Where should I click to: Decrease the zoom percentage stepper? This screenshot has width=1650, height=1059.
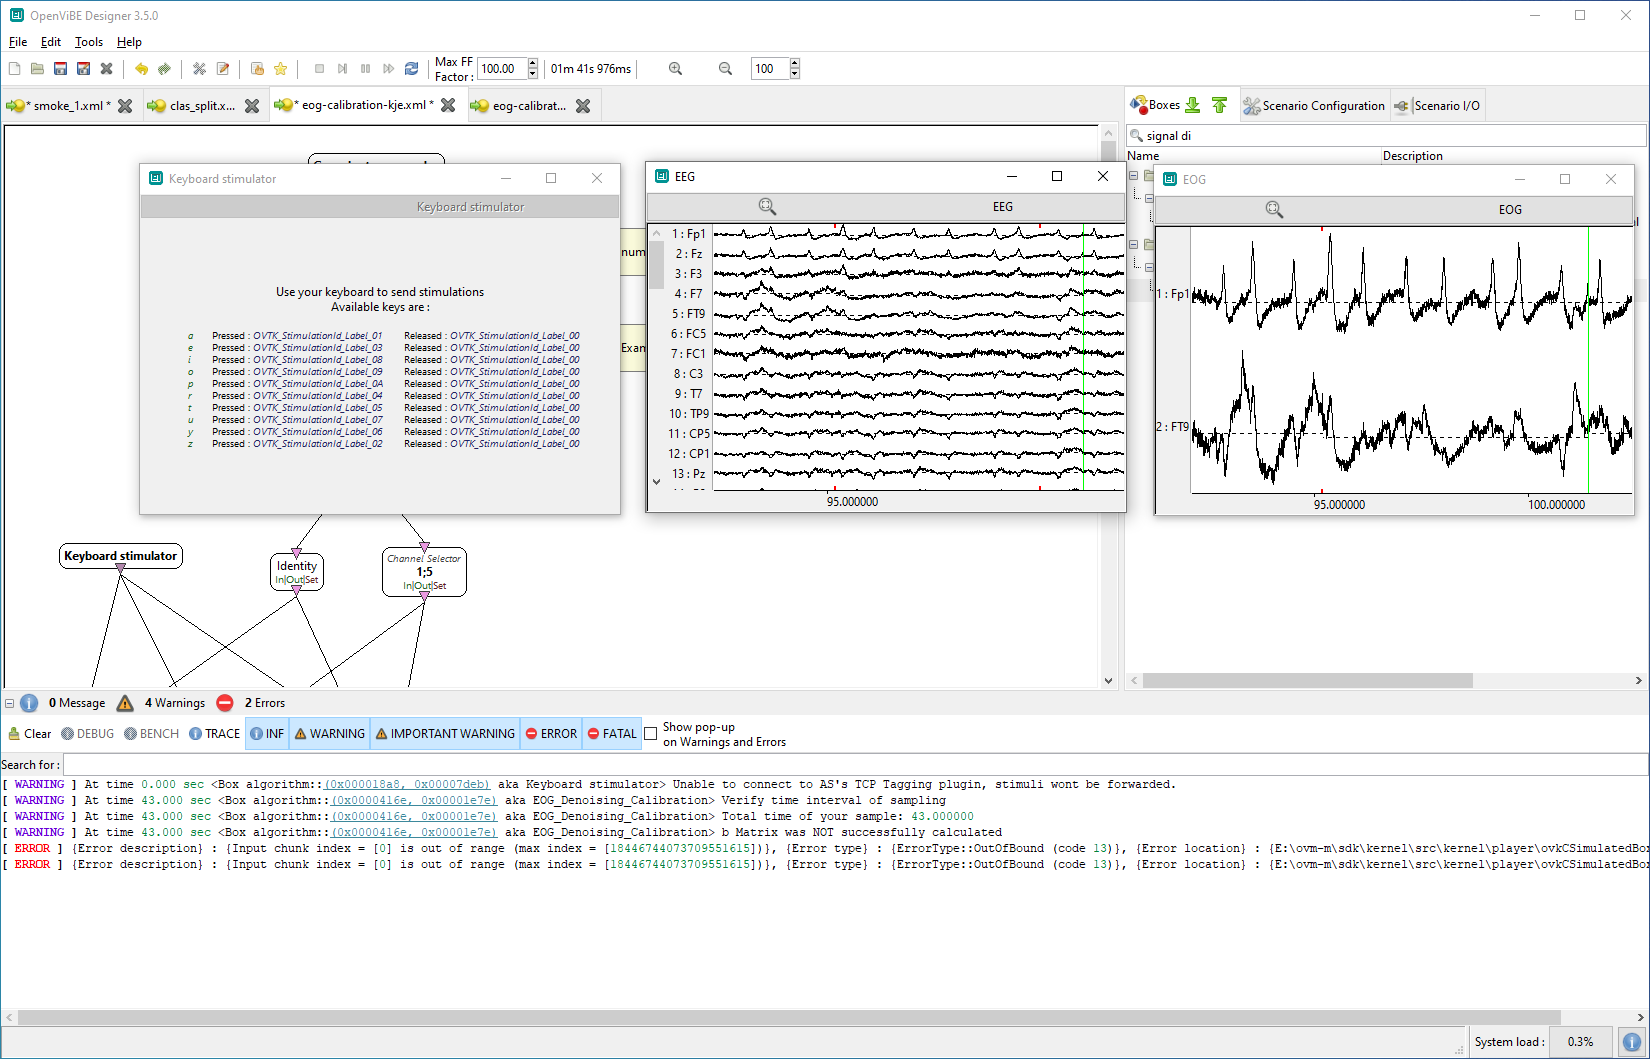[795, 74]
